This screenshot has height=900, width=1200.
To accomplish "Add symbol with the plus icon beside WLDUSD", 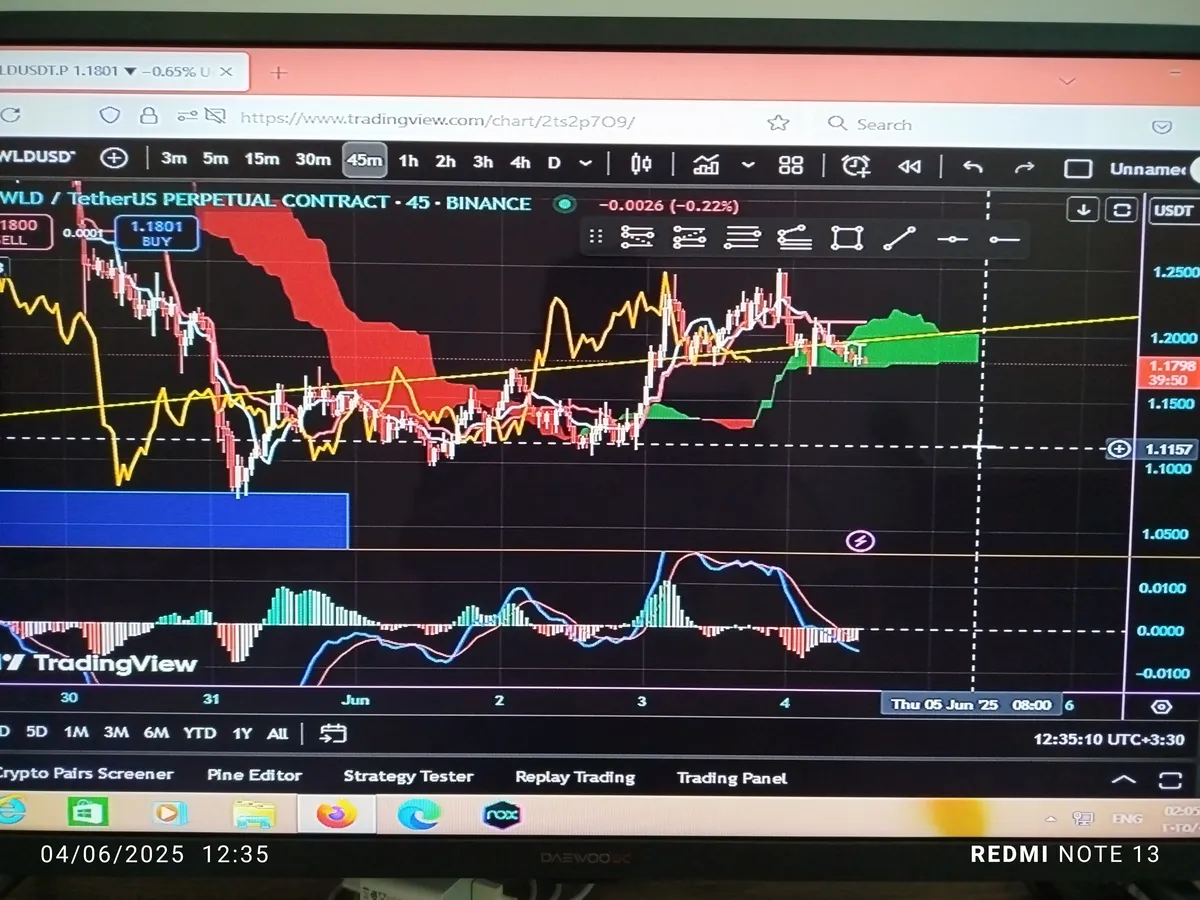I will coord(114,159).
